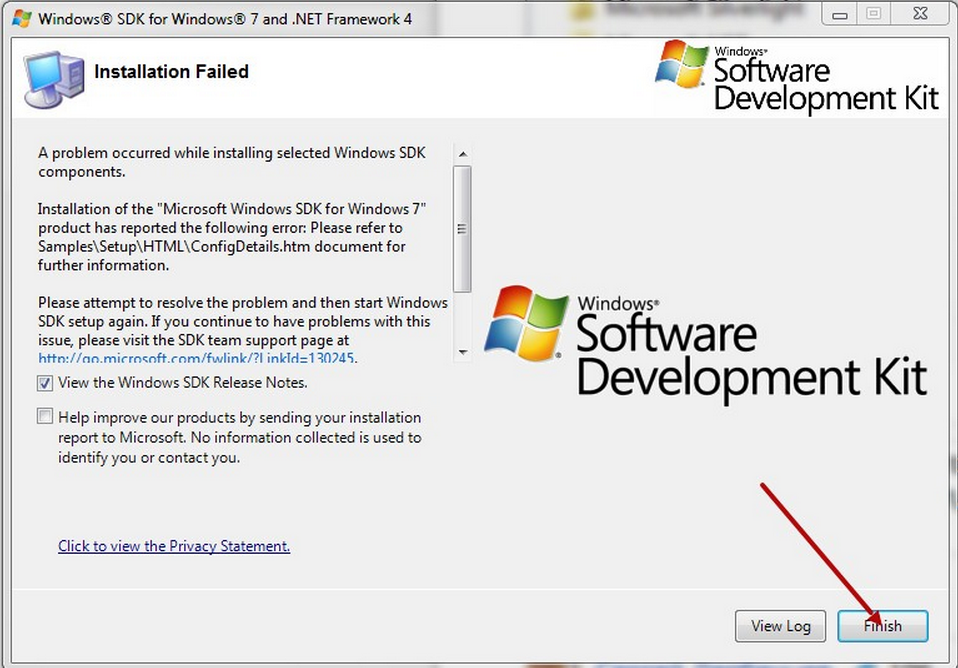Click the Windows flag icon in title bar
Screen dimensions: 958x668
click(x=21, y=18)
